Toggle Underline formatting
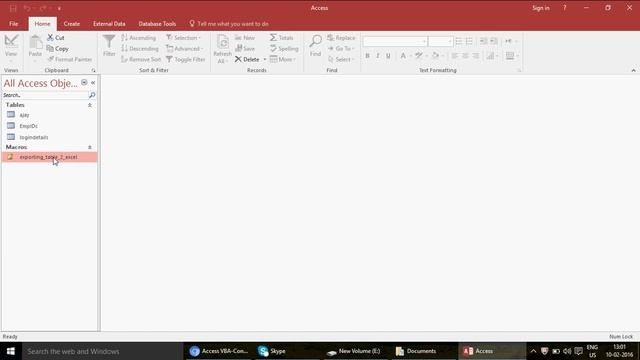Image resolution: width=640 pixels, height=360 pixels. tap(388, 56)
